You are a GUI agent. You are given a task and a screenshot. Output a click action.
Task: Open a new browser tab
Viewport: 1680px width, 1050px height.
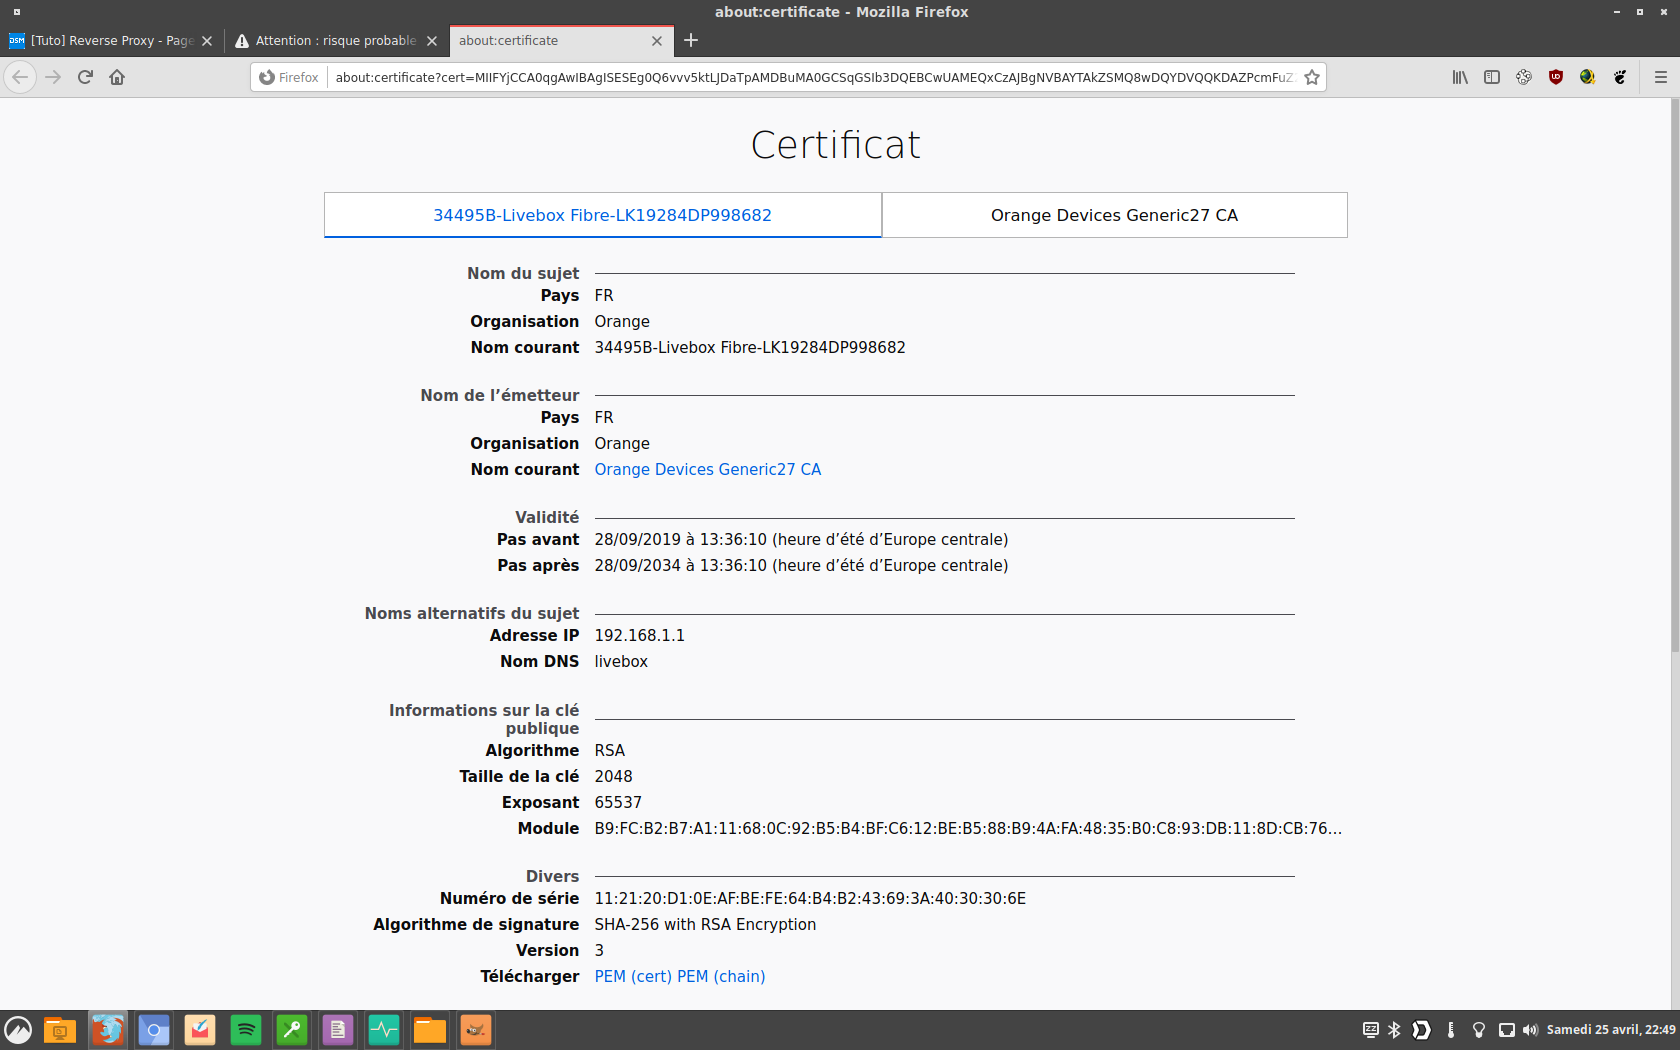(x=691, y=41)
